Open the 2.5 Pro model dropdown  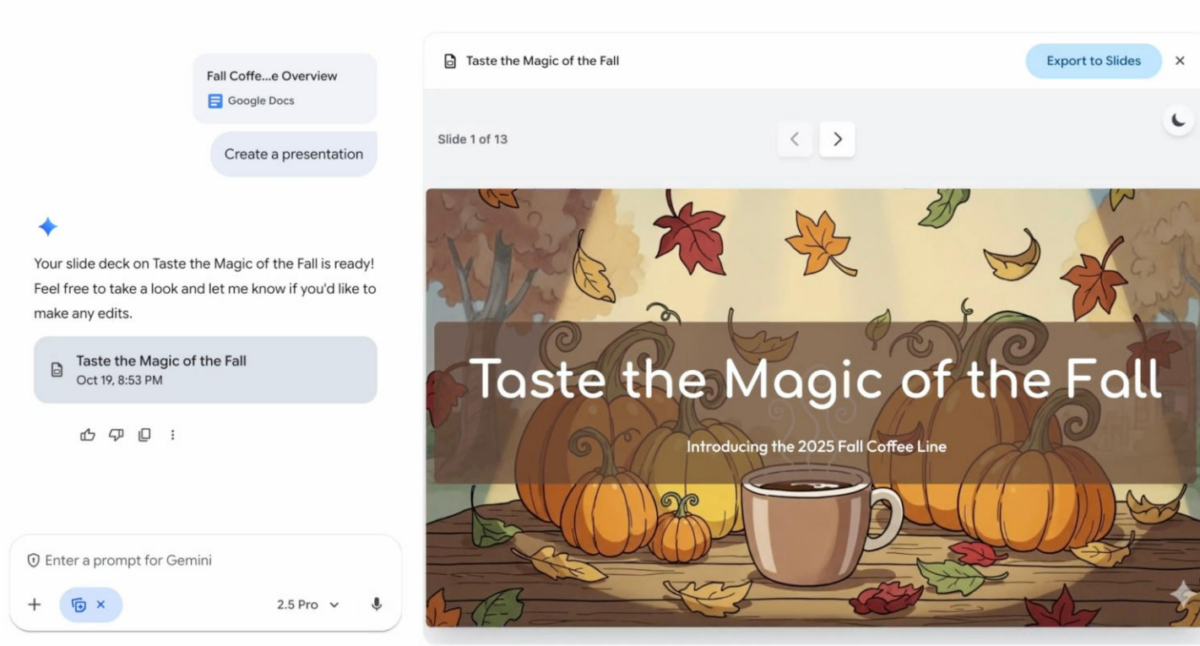308,604
